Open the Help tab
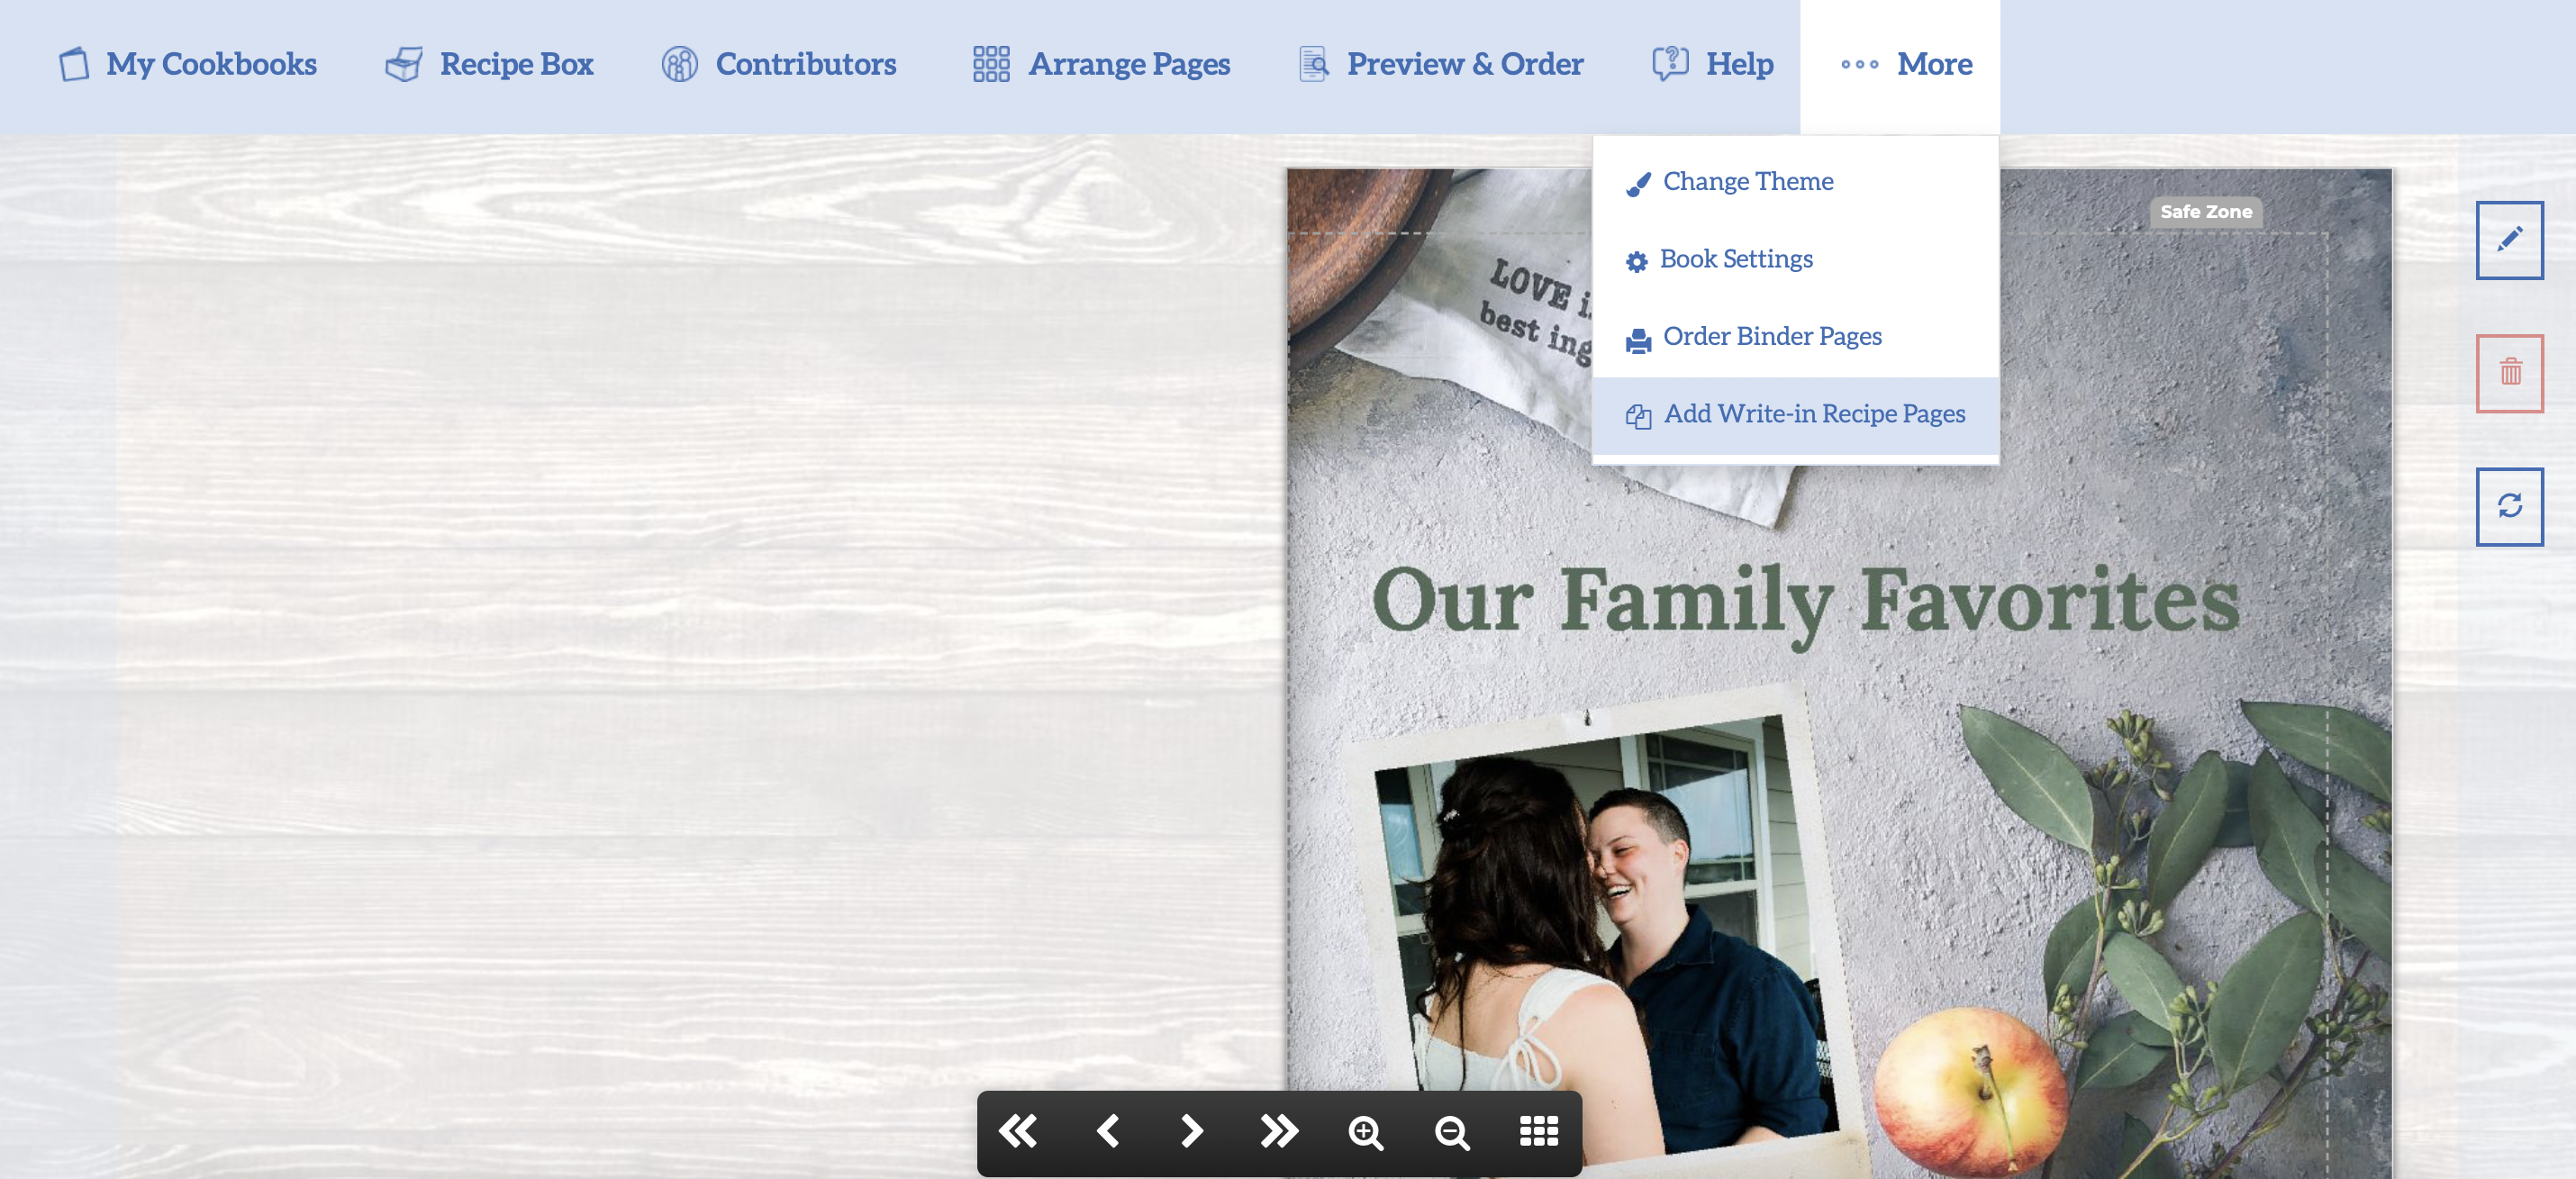The width and height of the screenshot is (2576, 1179). click(1712, 64)
